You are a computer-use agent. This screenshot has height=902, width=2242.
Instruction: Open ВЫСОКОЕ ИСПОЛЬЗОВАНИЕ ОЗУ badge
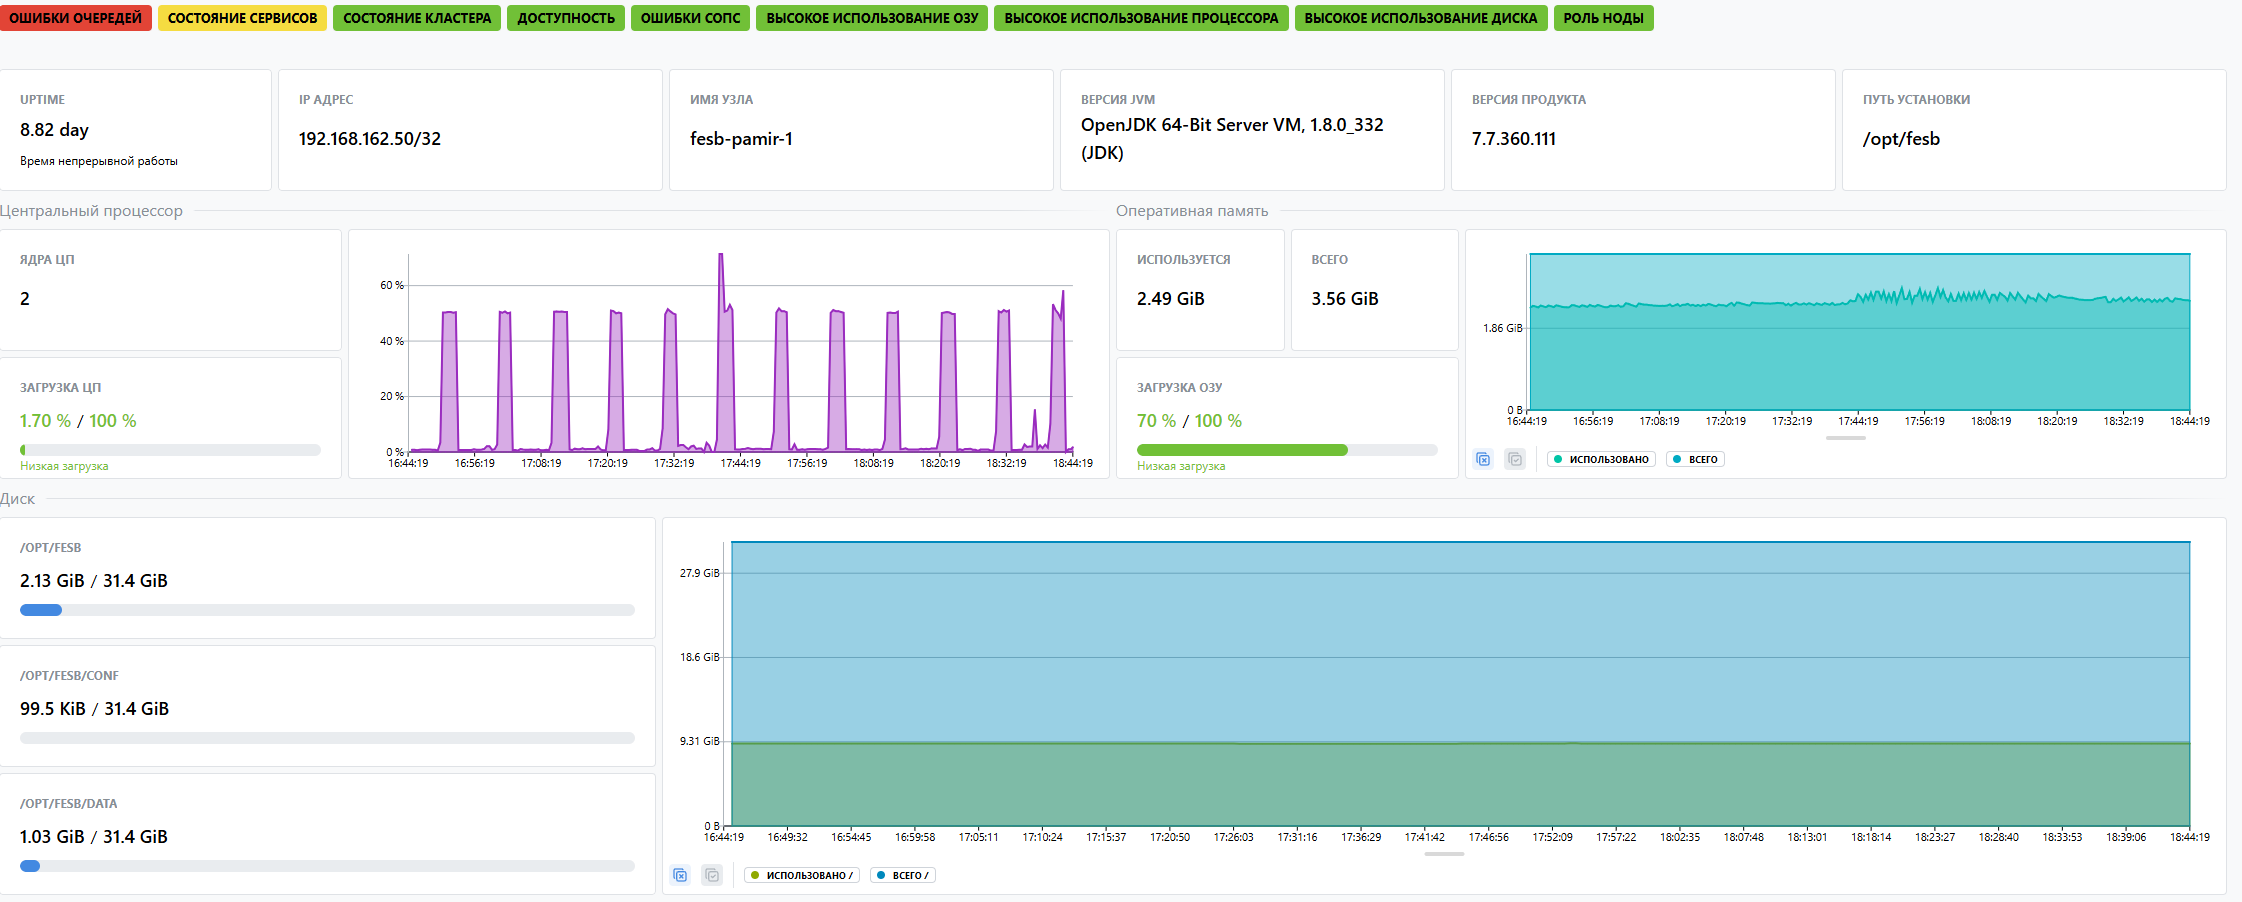[x=872, y=18]
